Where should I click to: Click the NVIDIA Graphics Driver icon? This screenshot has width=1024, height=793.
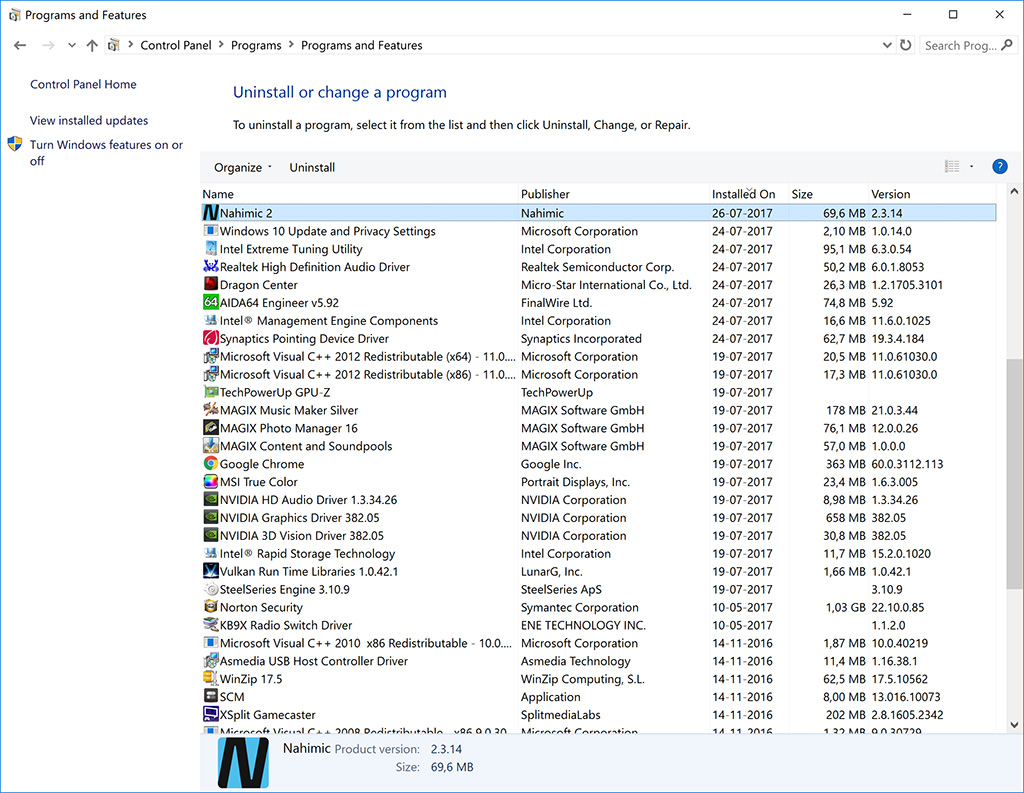click(x=211, y=518)
